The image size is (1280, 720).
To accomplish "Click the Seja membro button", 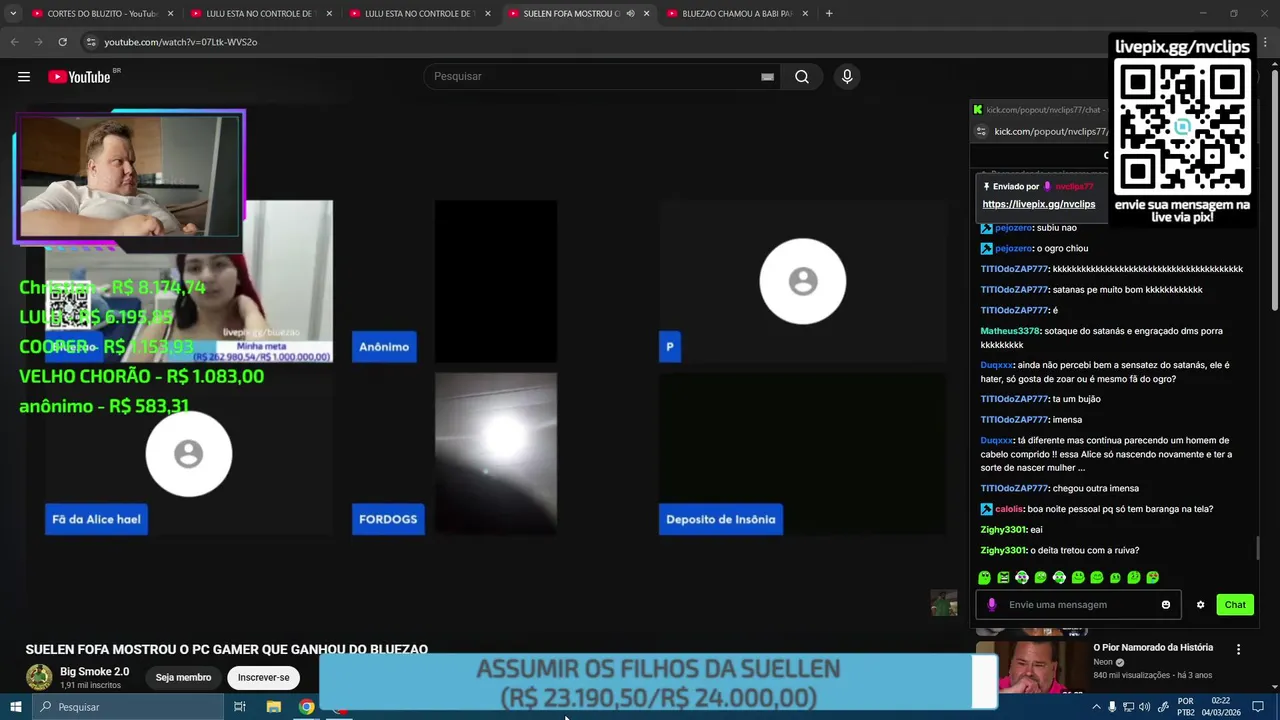I will (183, 678).
